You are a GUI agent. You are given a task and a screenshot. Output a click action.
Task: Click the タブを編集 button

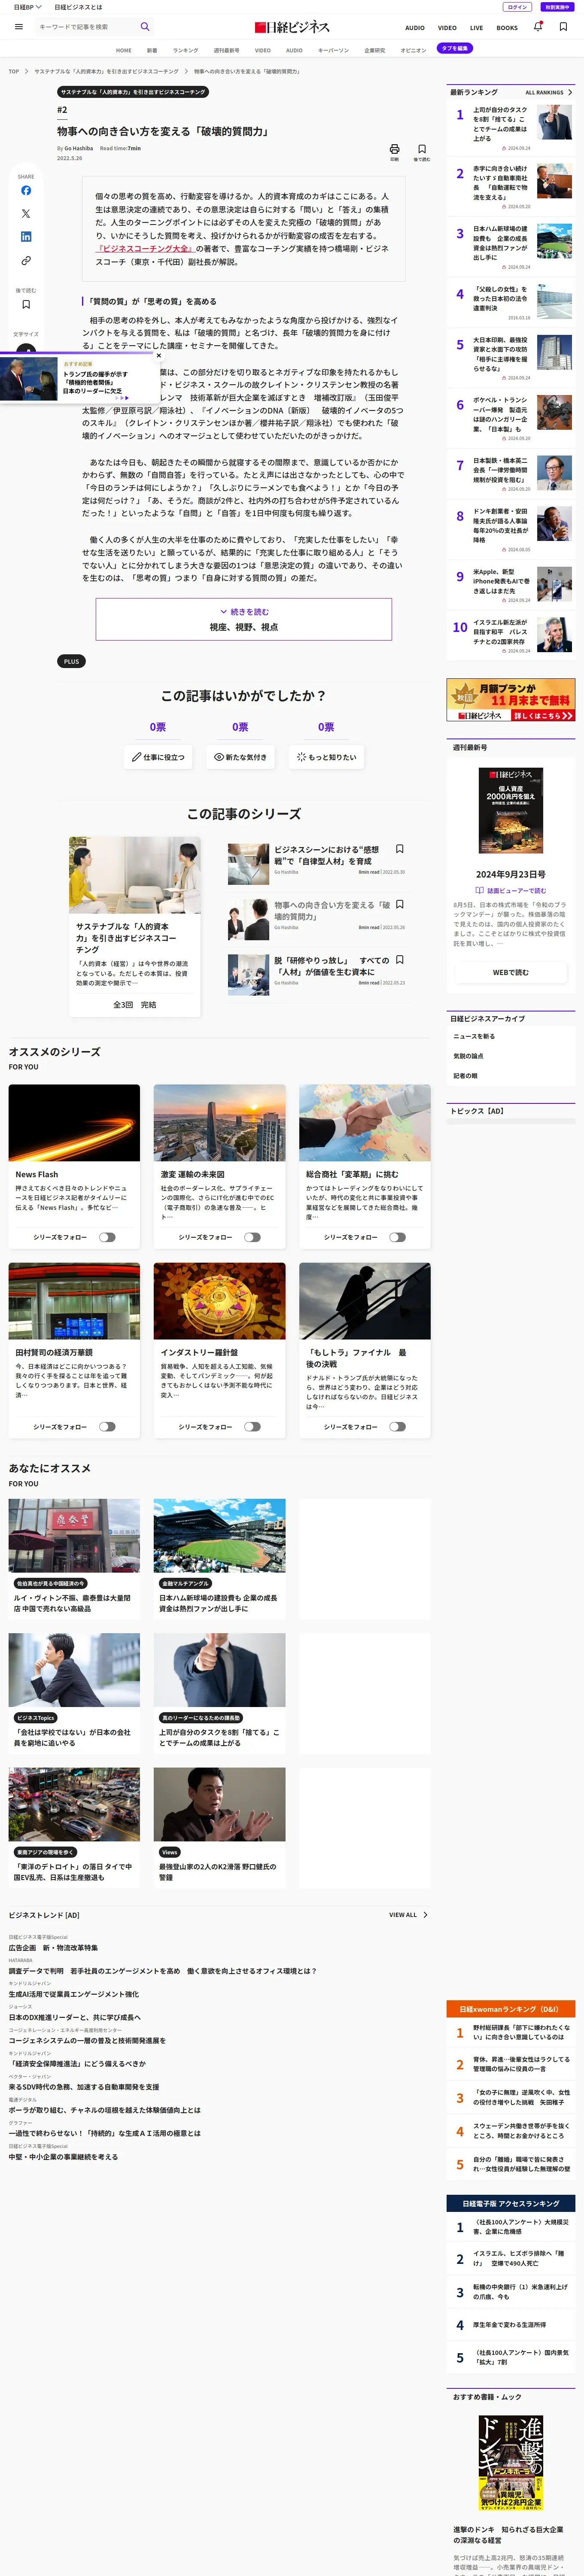455,48
